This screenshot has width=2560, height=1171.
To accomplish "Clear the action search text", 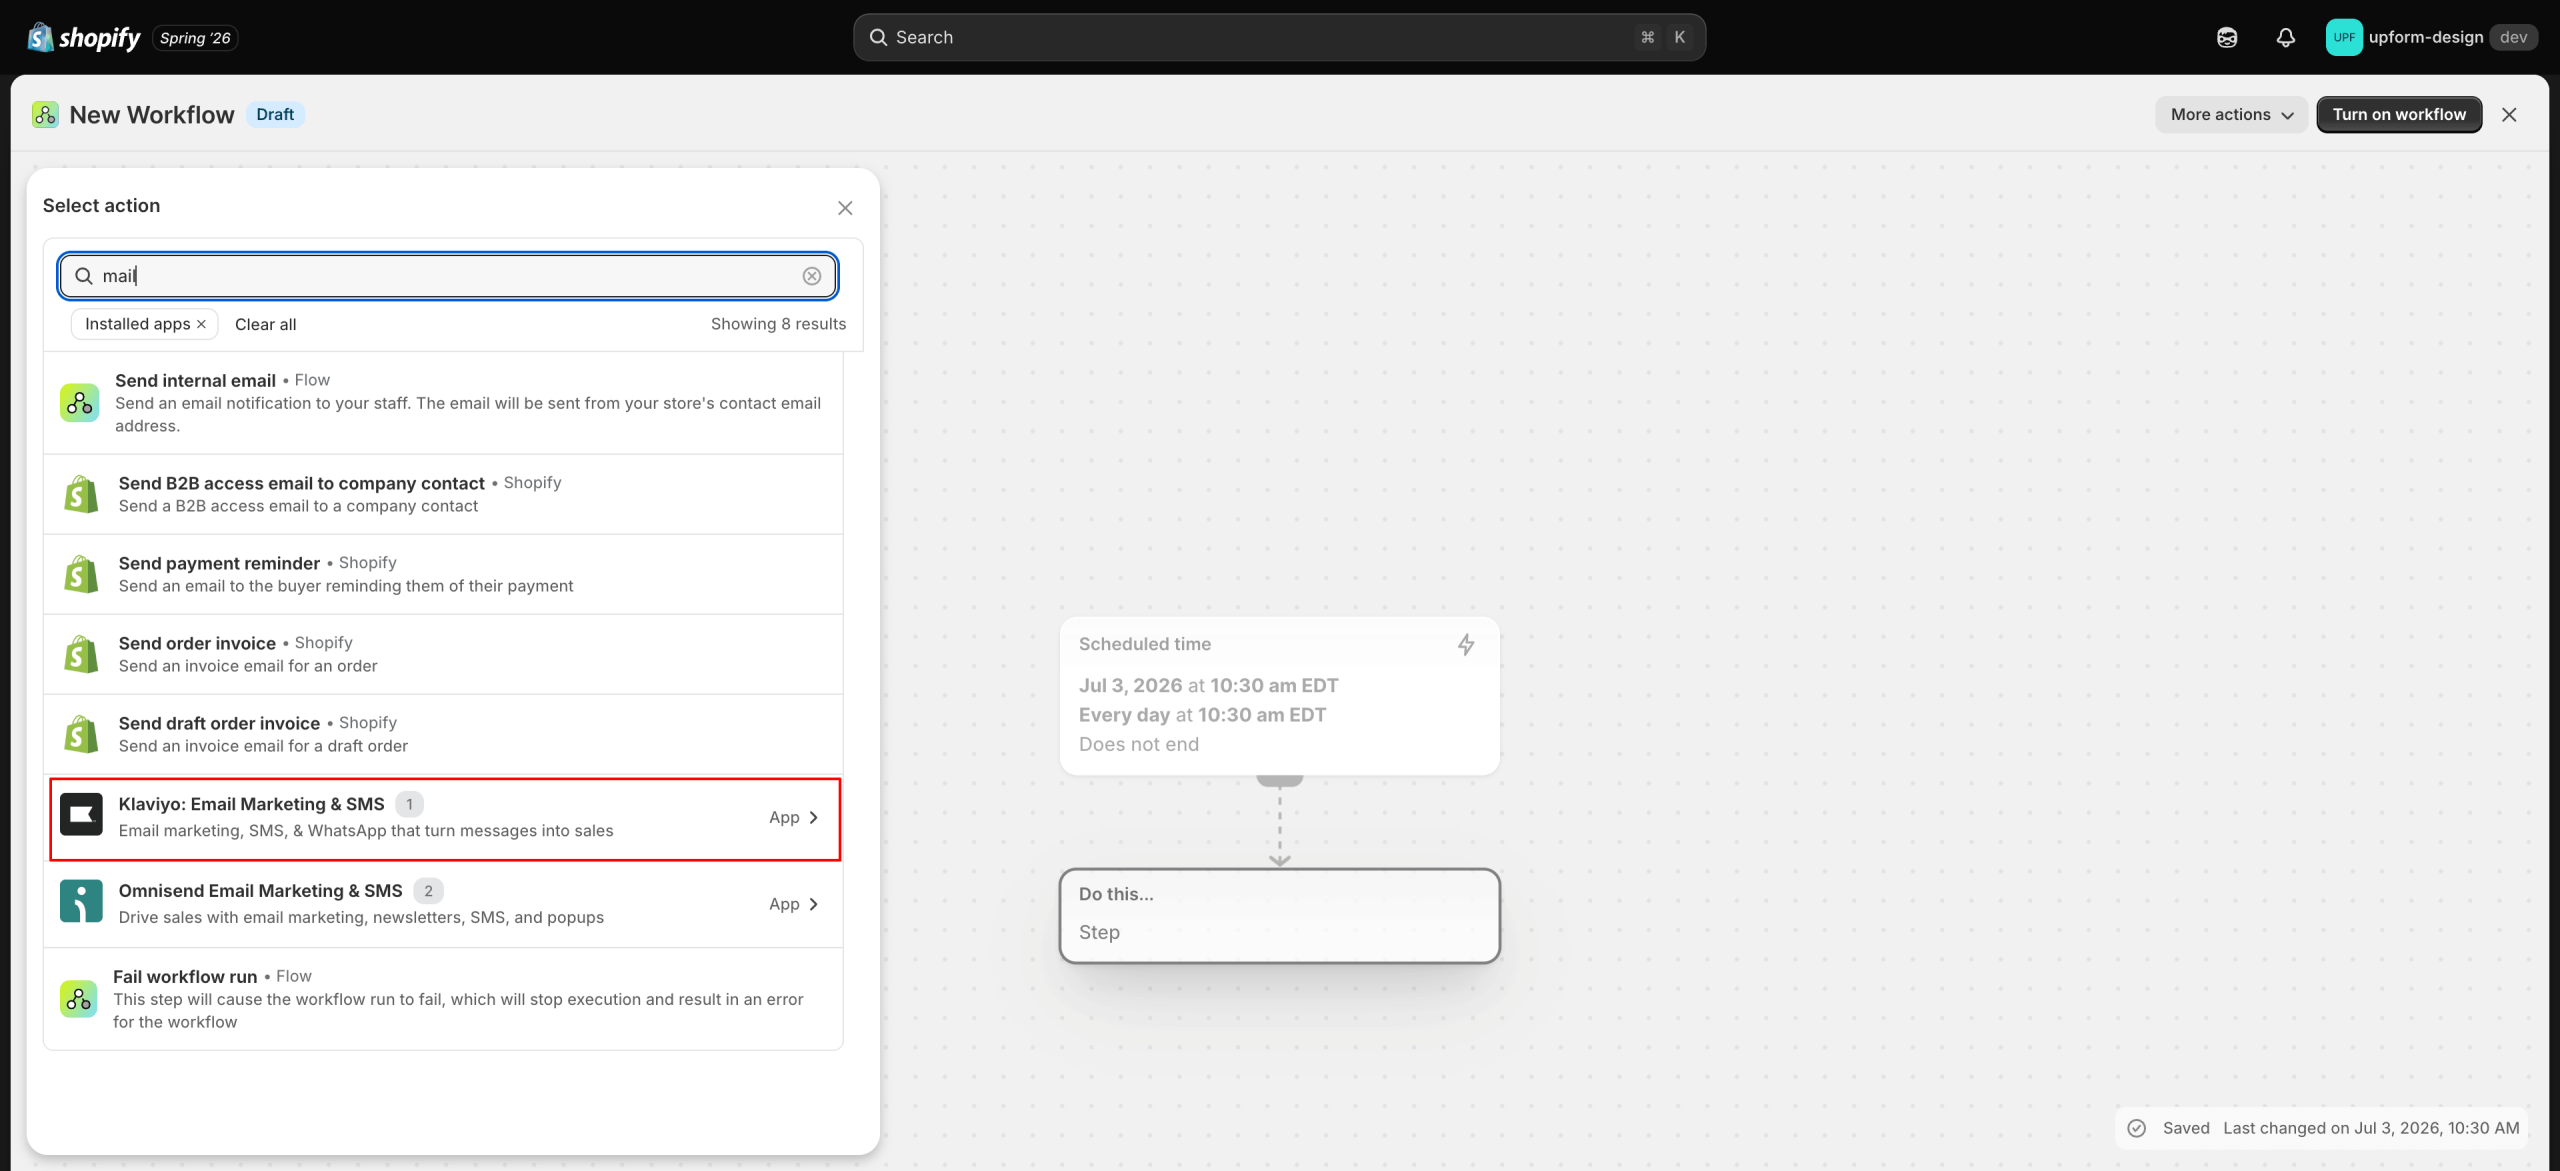I will (x=812, y=276).
